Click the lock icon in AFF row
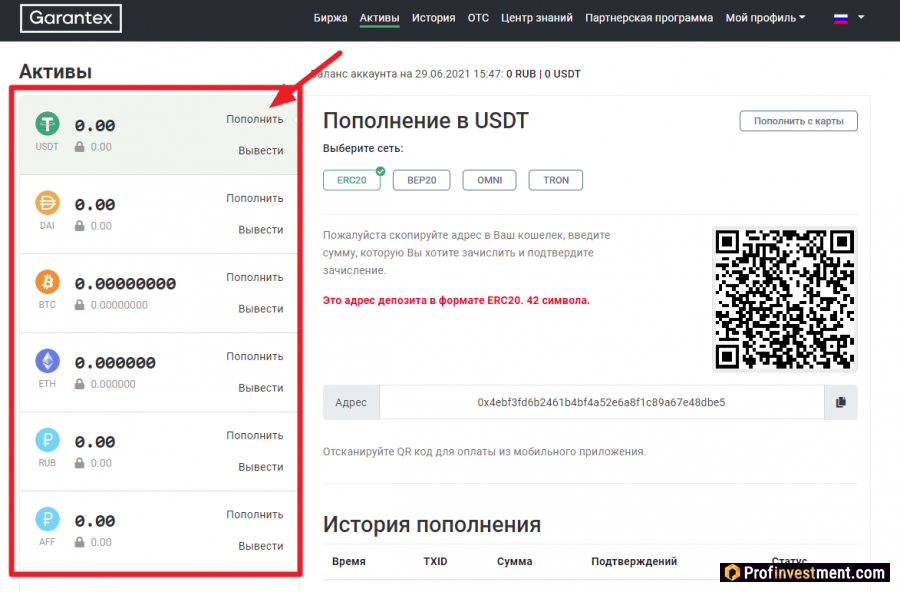 [x=80, y=542]
